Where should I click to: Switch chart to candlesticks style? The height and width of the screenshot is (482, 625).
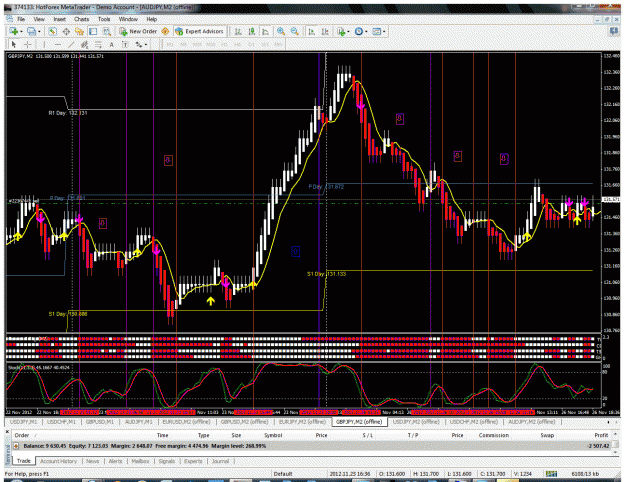coord(252,31)
